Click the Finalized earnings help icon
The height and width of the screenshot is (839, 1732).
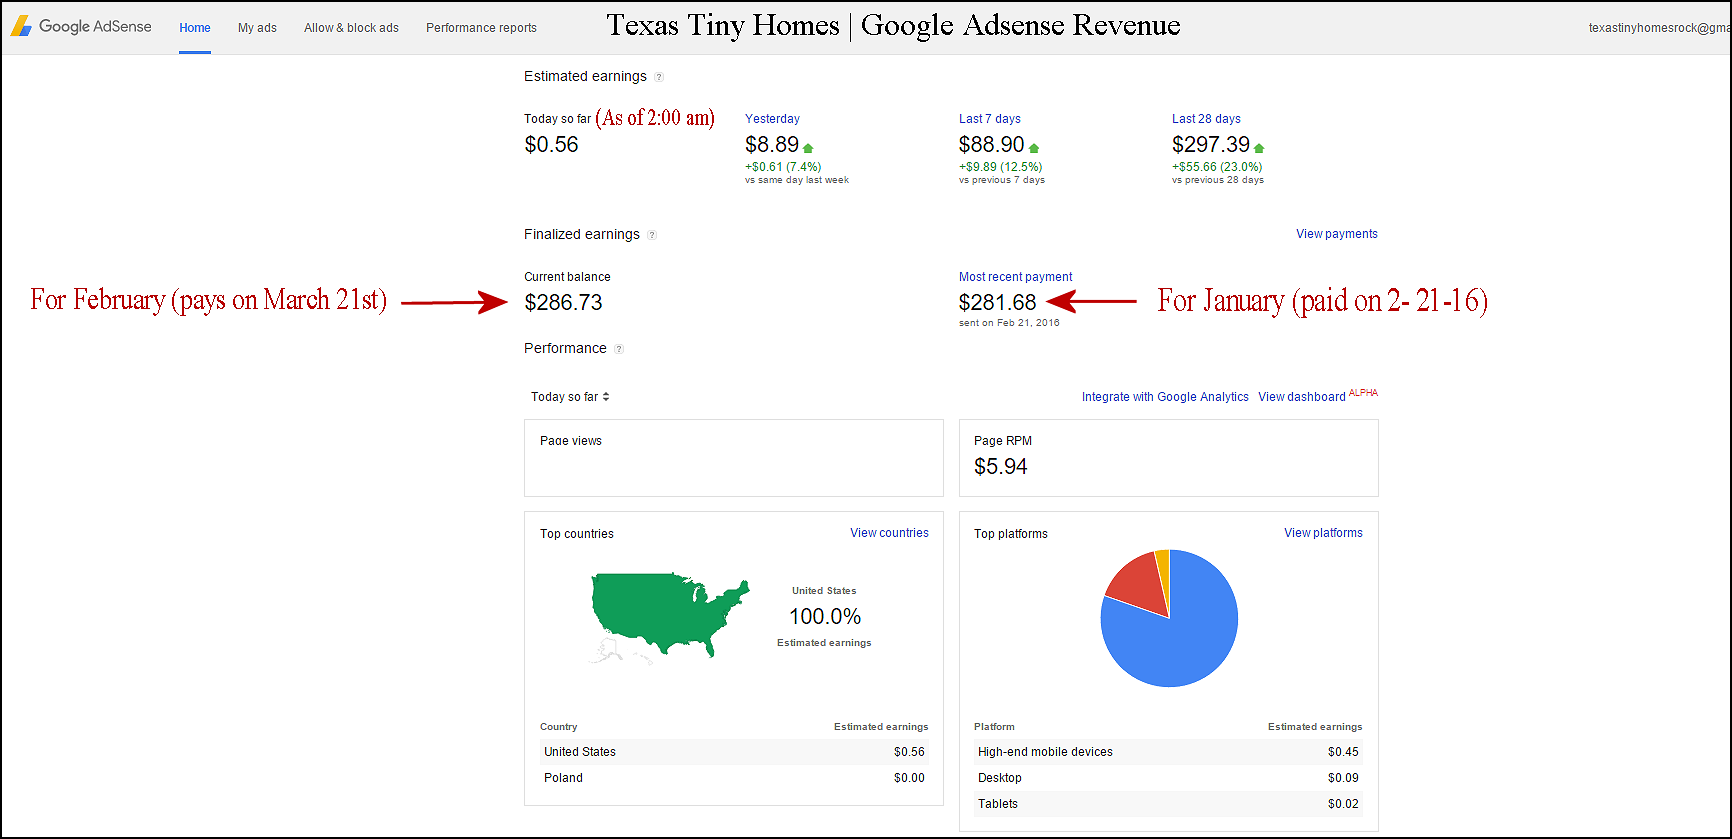652,235
